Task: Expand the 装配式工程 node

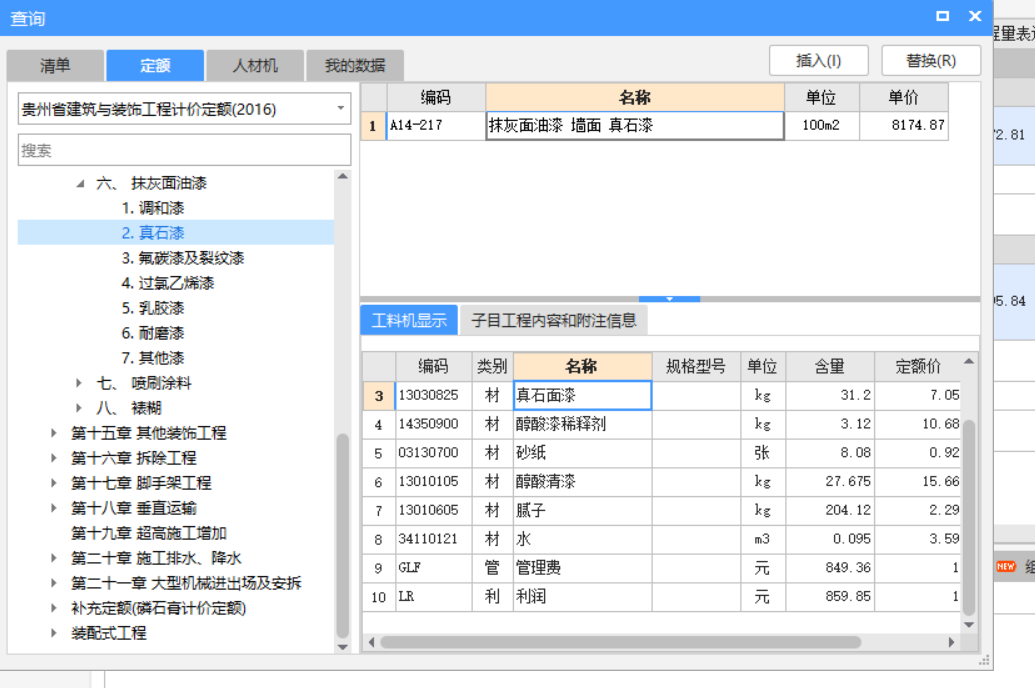Action: point(54,633)
